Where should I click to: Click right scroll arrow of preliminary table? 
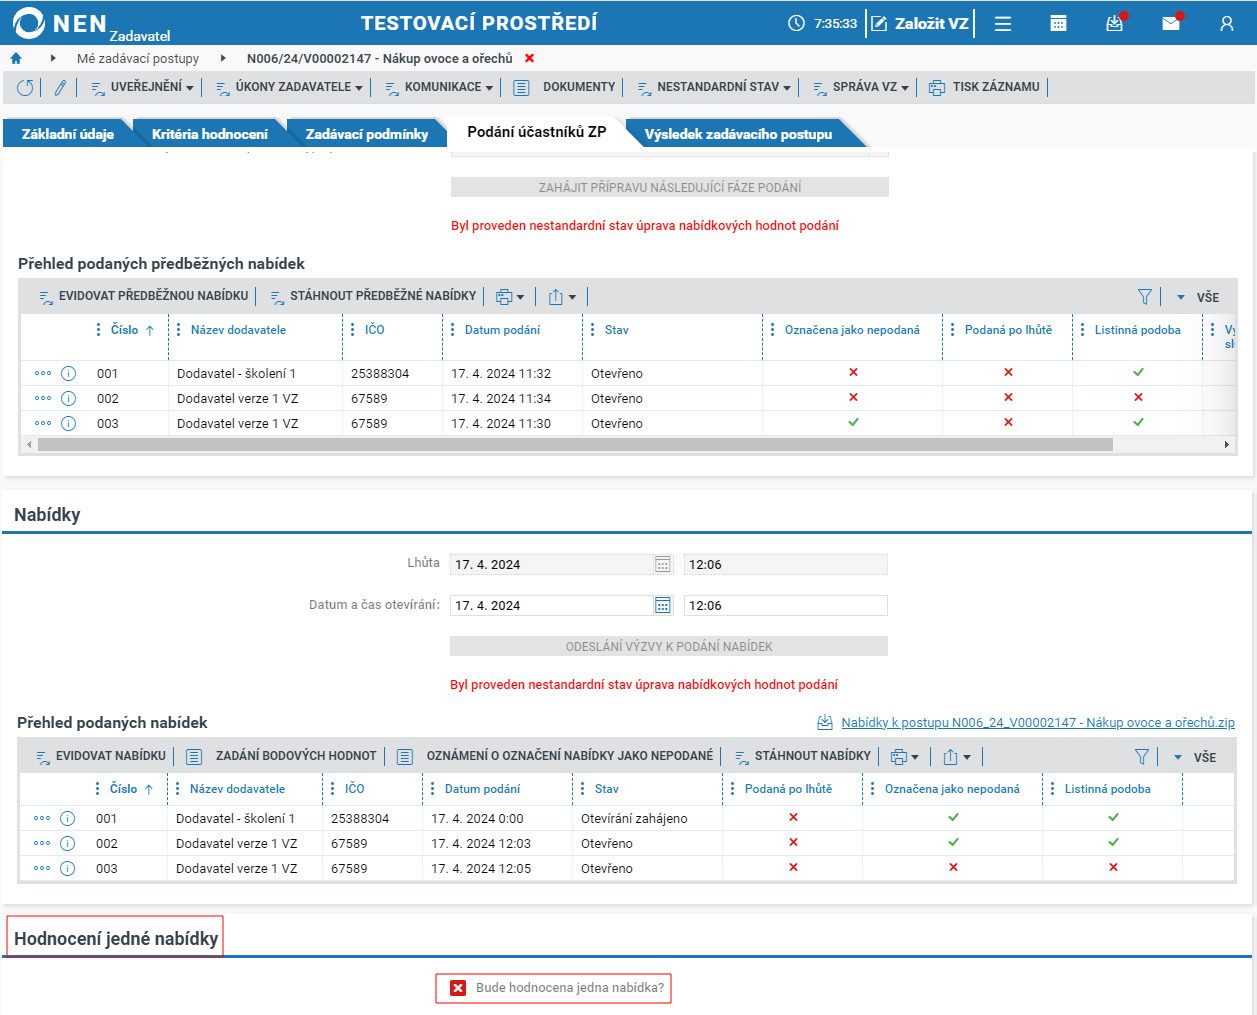pos(1227,444)
